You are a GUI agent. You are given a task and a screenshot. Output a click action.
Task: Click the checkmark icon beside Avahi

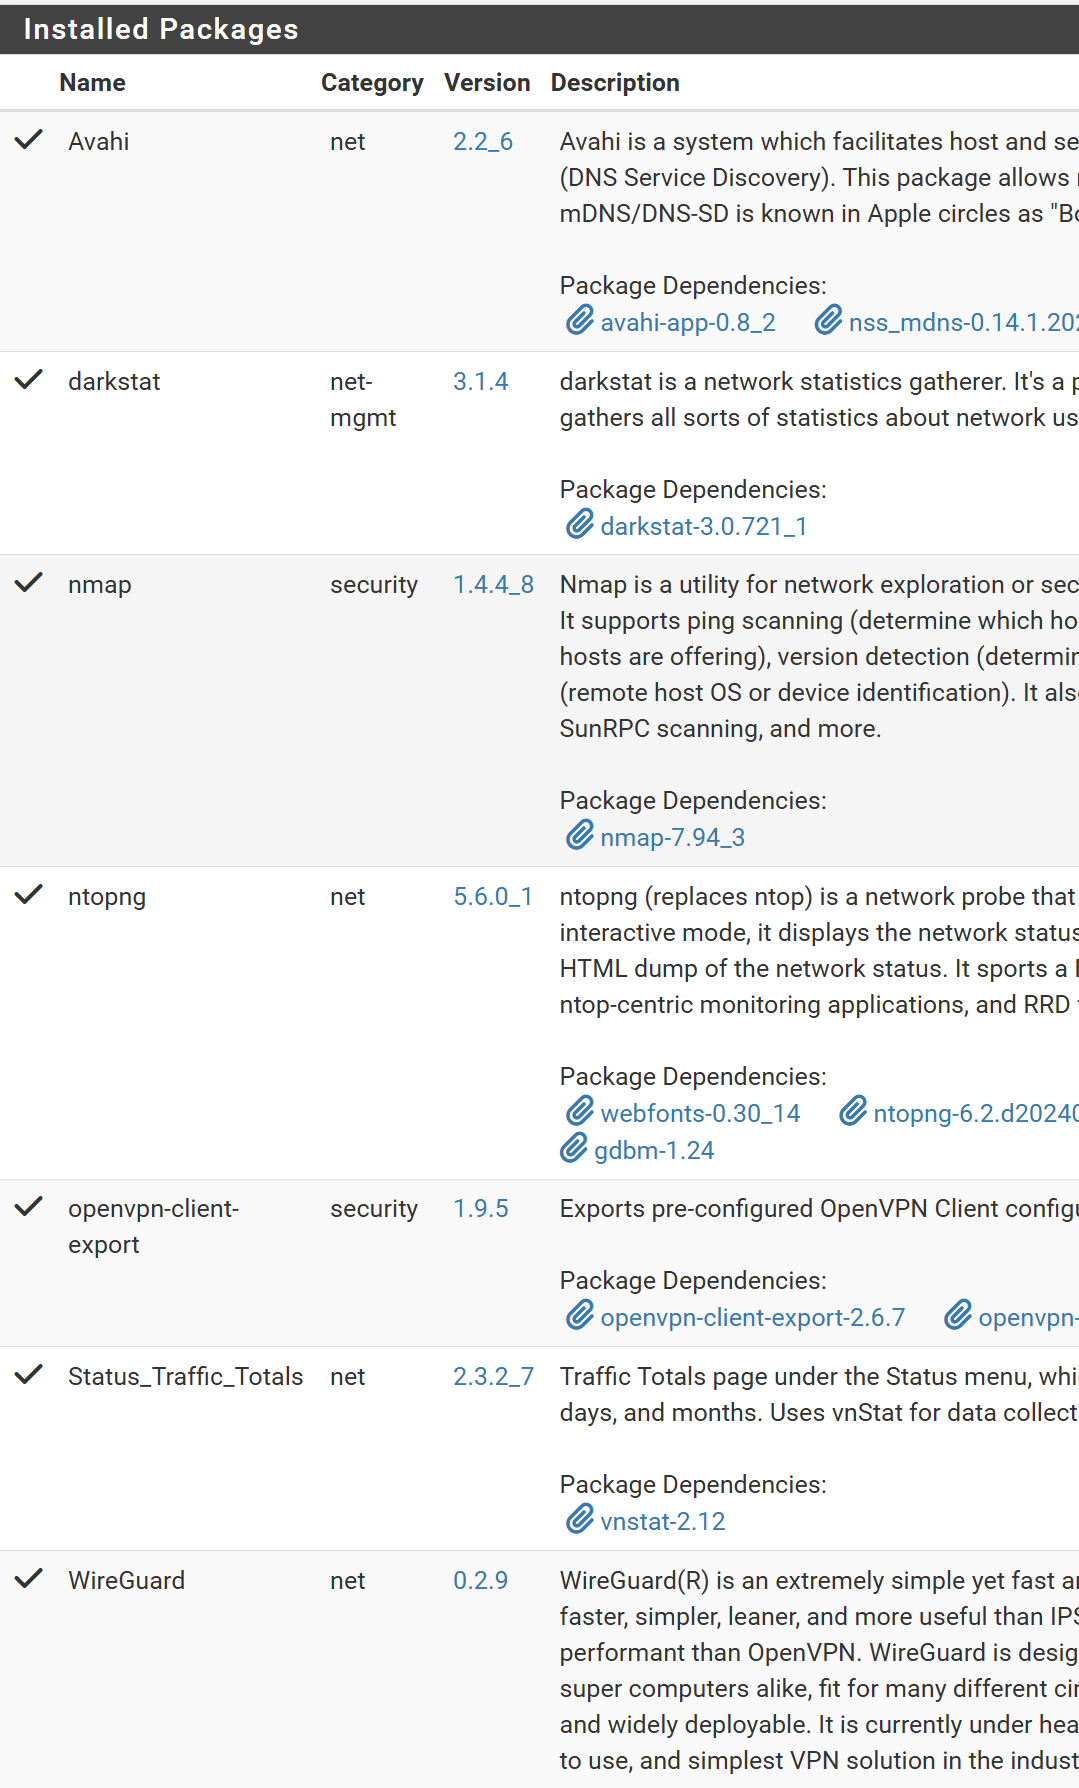[x=29, y=140]
